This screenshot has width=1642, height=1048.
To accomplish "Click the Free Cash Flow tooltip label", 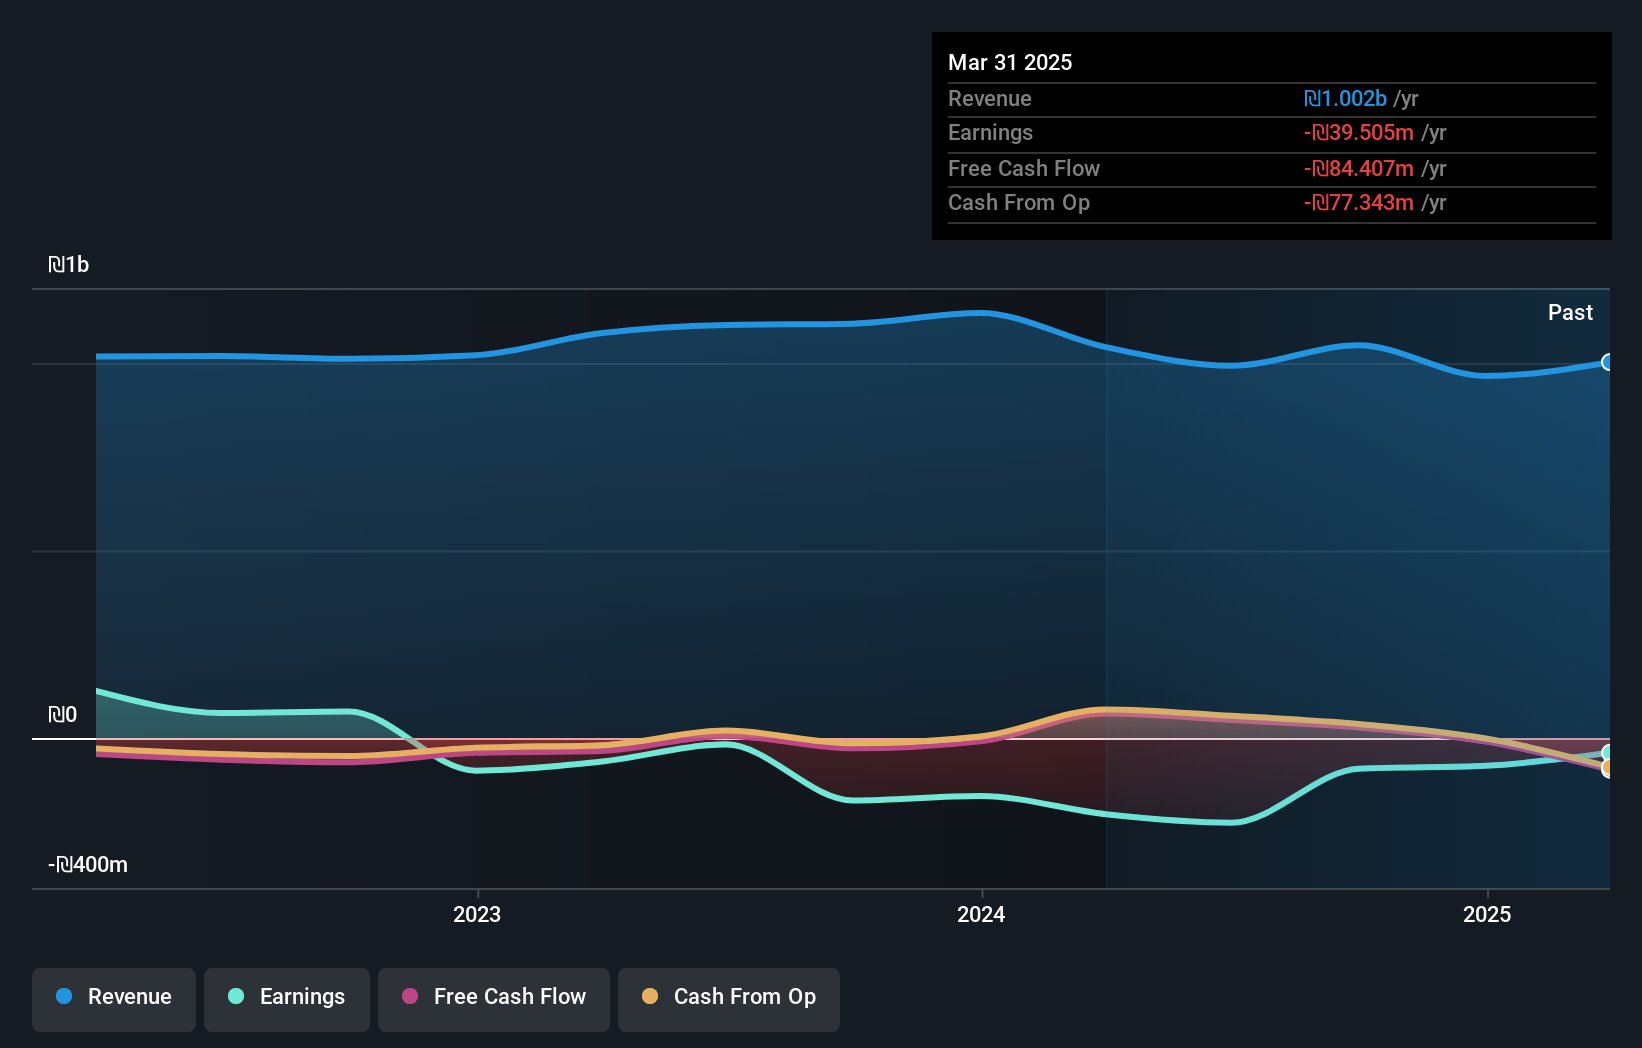I will coord(1024,168).
